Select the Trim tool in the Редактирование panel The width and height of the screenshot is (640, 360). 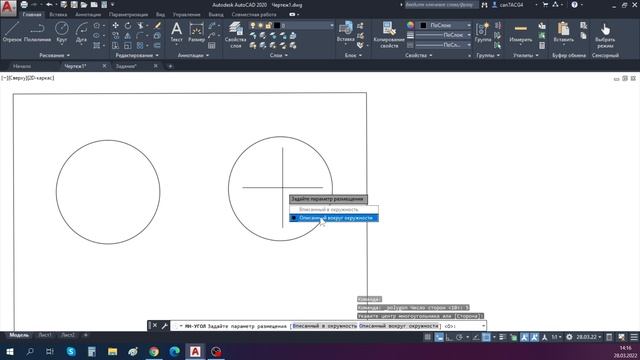pos(140,25)
